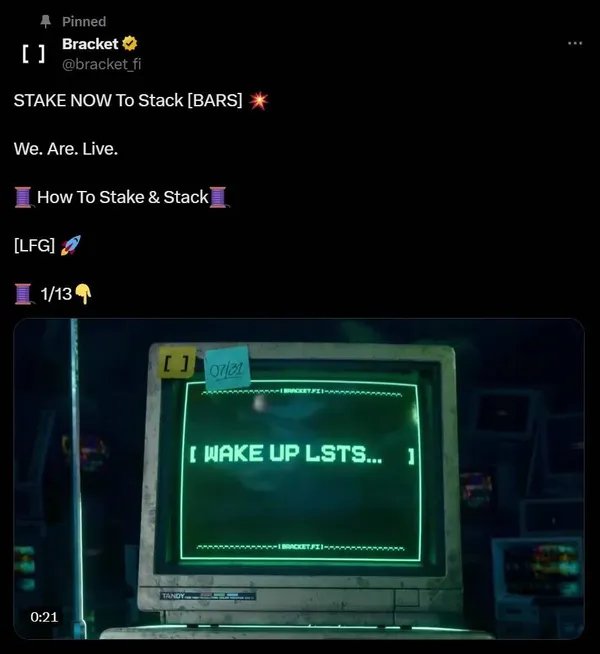Click the thread spool emoji before 1/13

(x=23, y=294)
